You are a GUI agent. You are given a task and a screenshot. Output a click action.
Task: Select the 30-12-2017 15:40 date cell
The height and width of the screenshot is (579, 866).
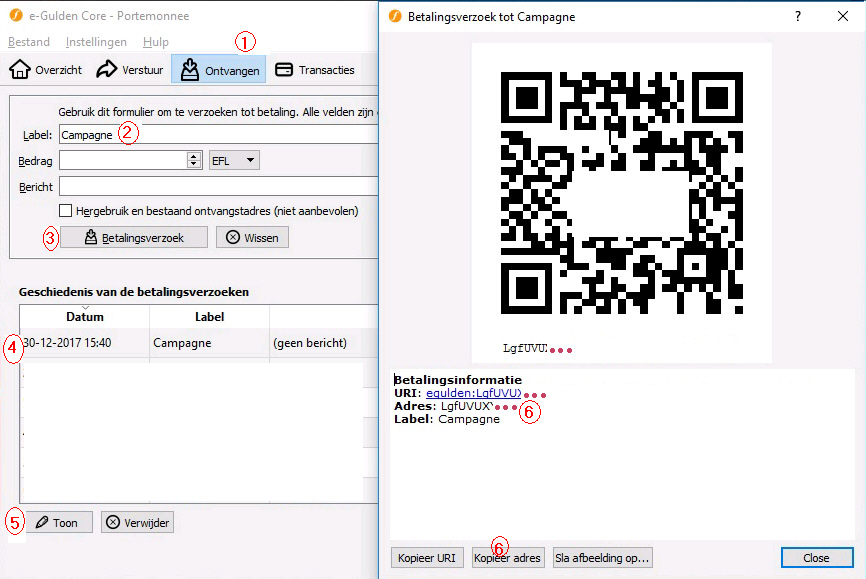[x=85, y=343]
